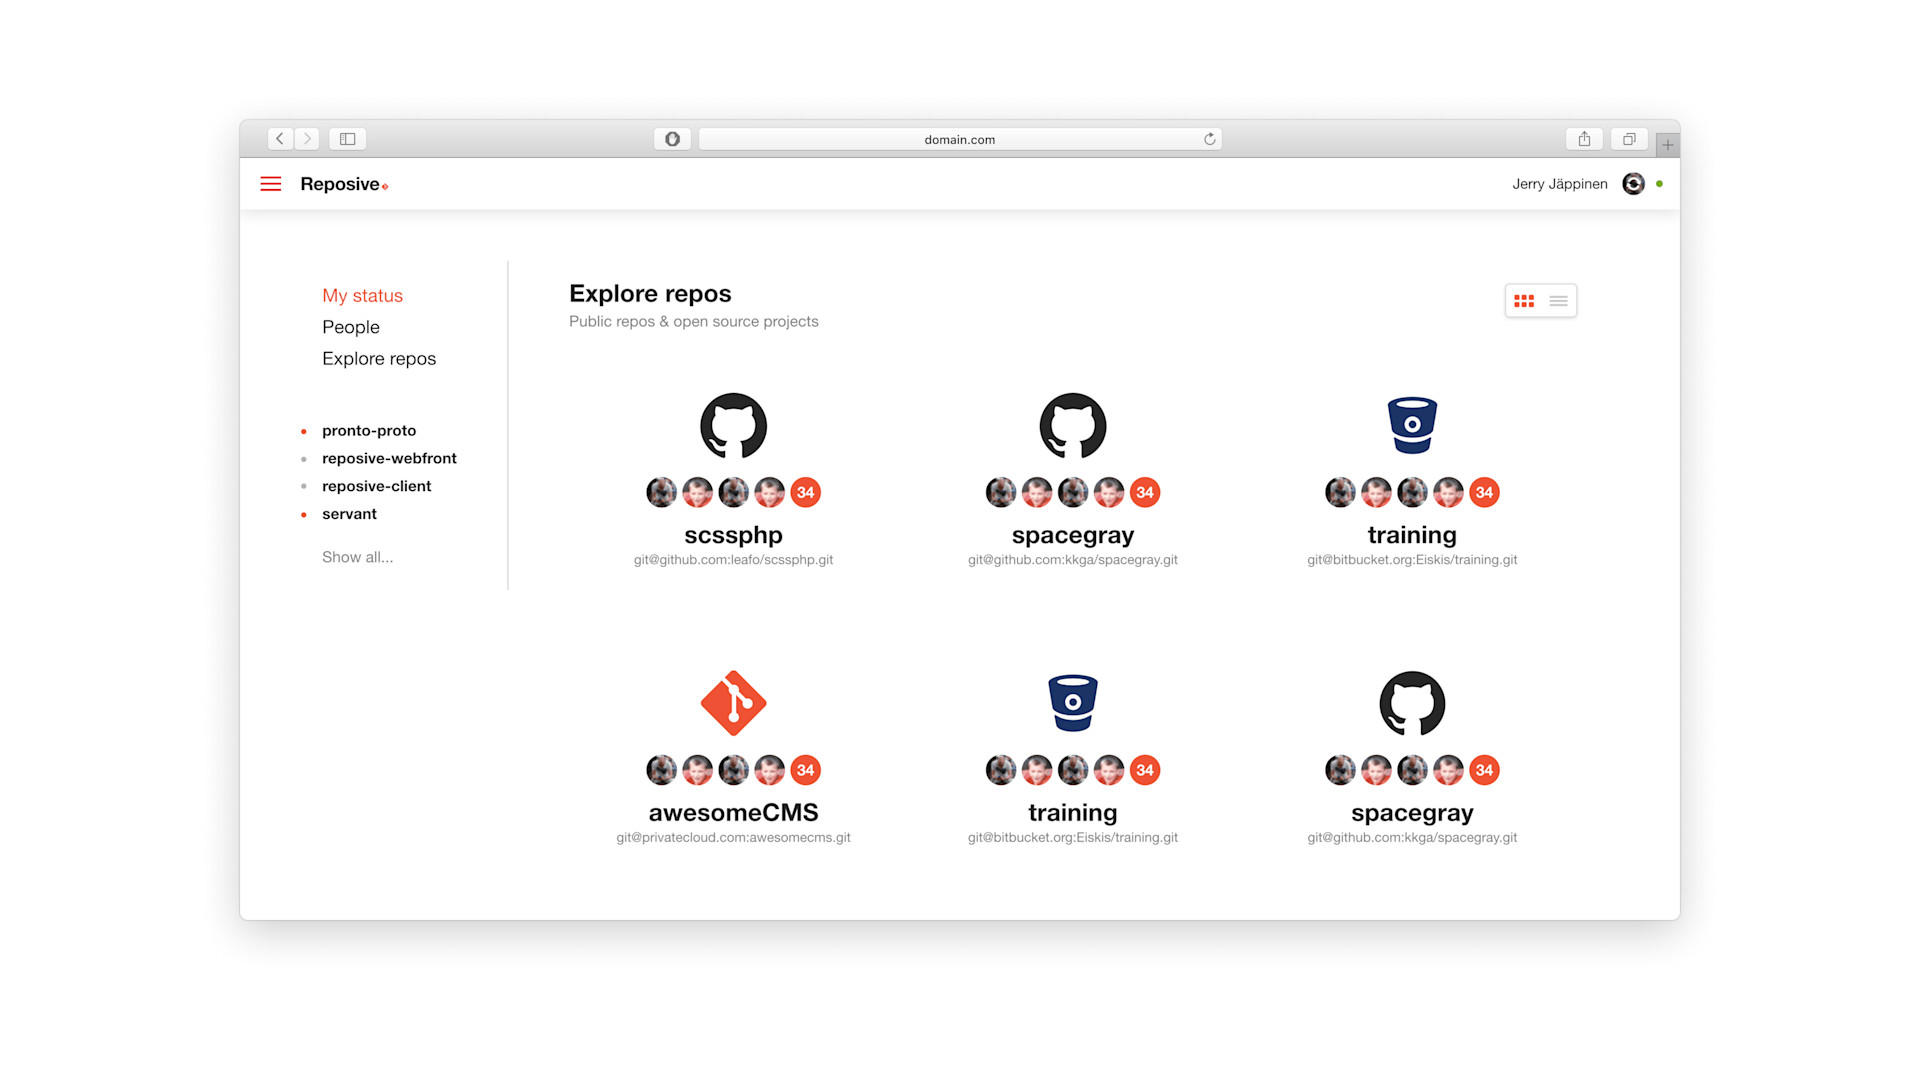Image resolution: width=1920 pixels, height=1080 pixels.
Task: Select Explore repos in the sidebar
Action: [x=379, y=359]
